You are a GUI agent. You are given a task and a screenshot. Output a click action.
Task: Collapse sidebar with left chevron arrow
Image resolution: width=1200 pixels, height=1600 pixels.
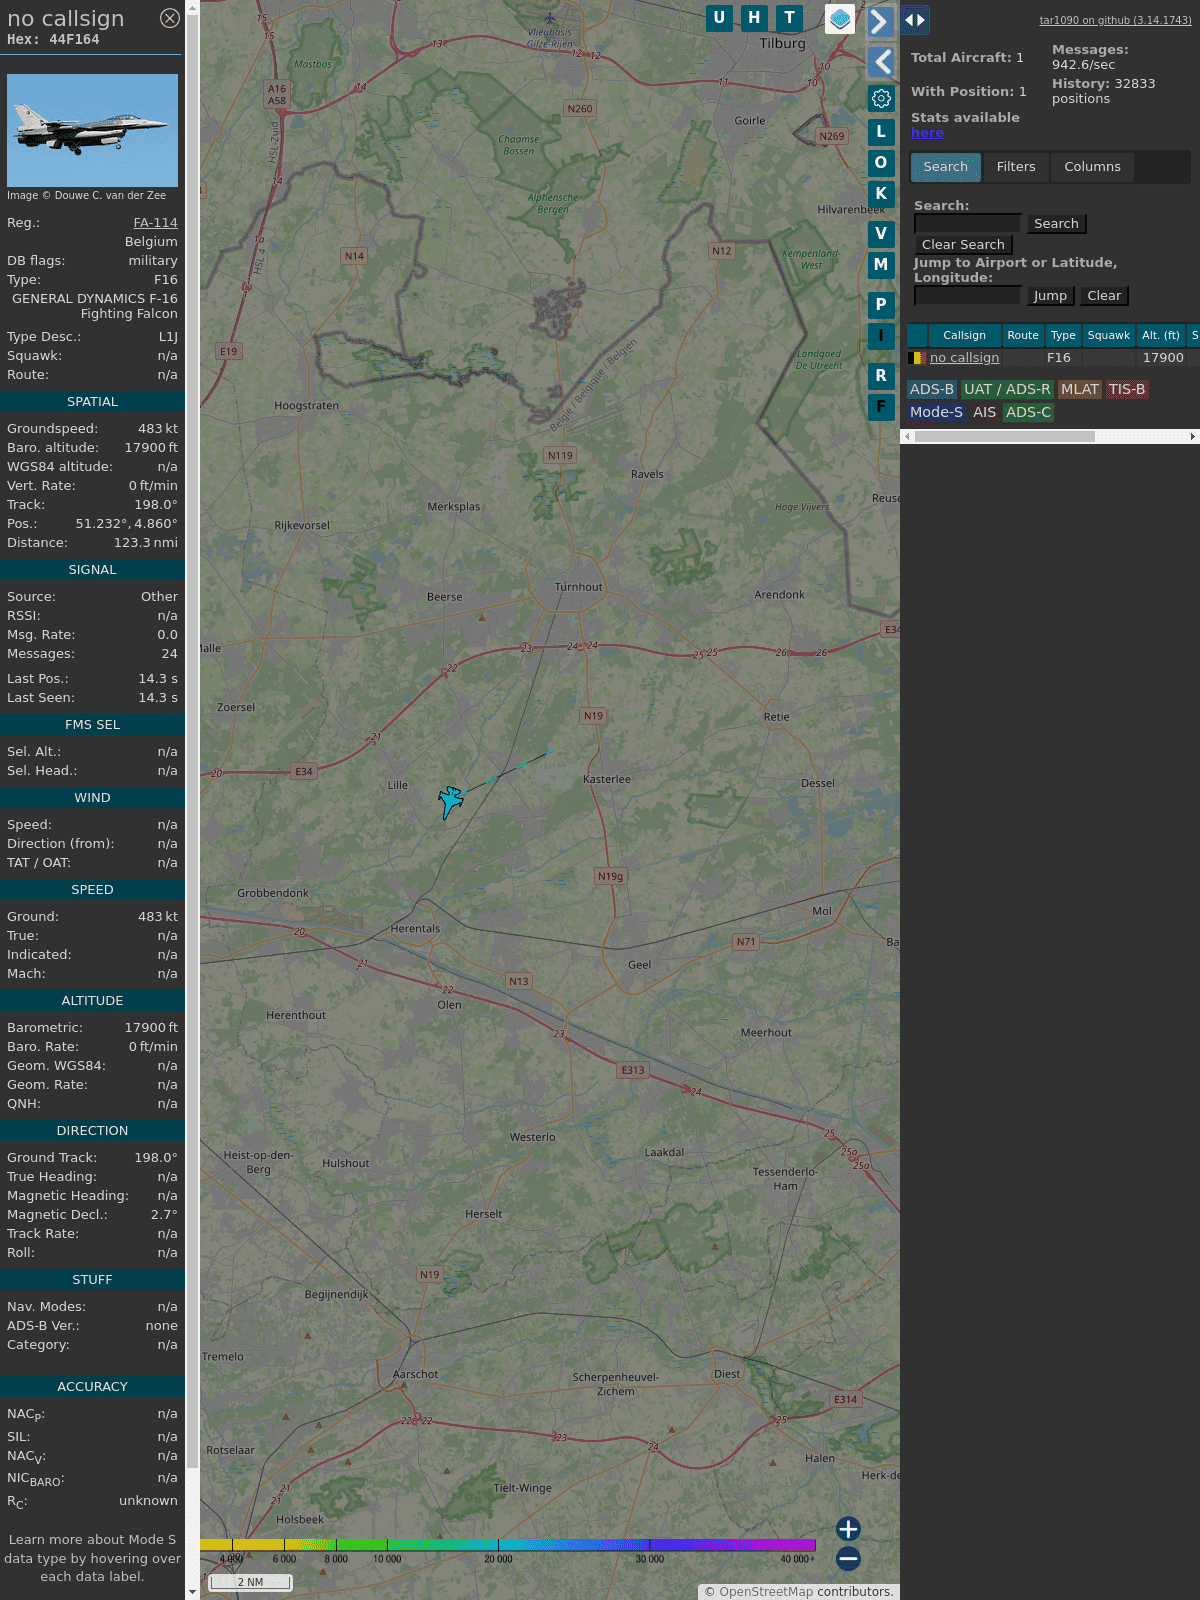tap(881, 62)
